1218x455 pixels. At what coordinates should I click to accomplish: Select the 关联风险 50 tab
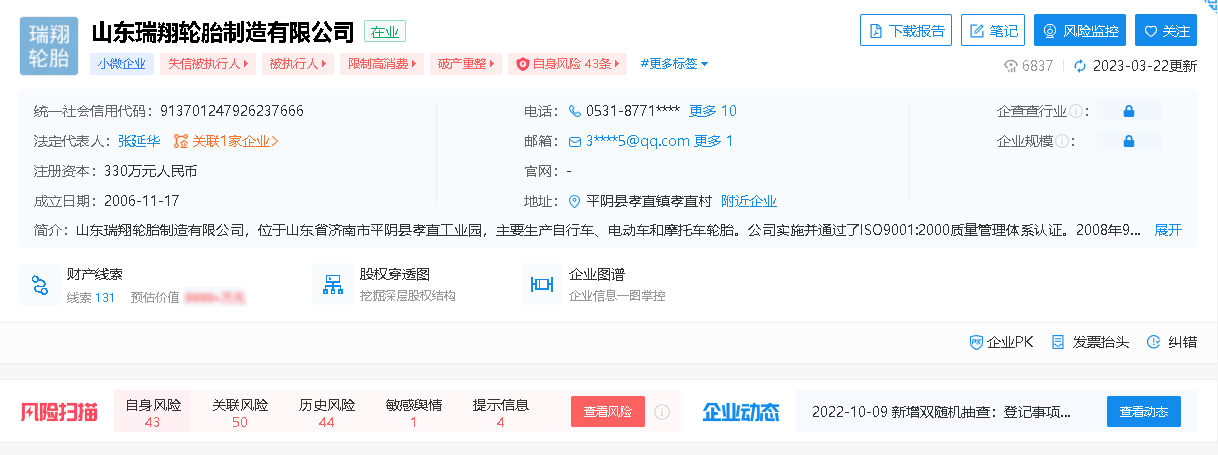pyautogui.click(x=240, y=412)
